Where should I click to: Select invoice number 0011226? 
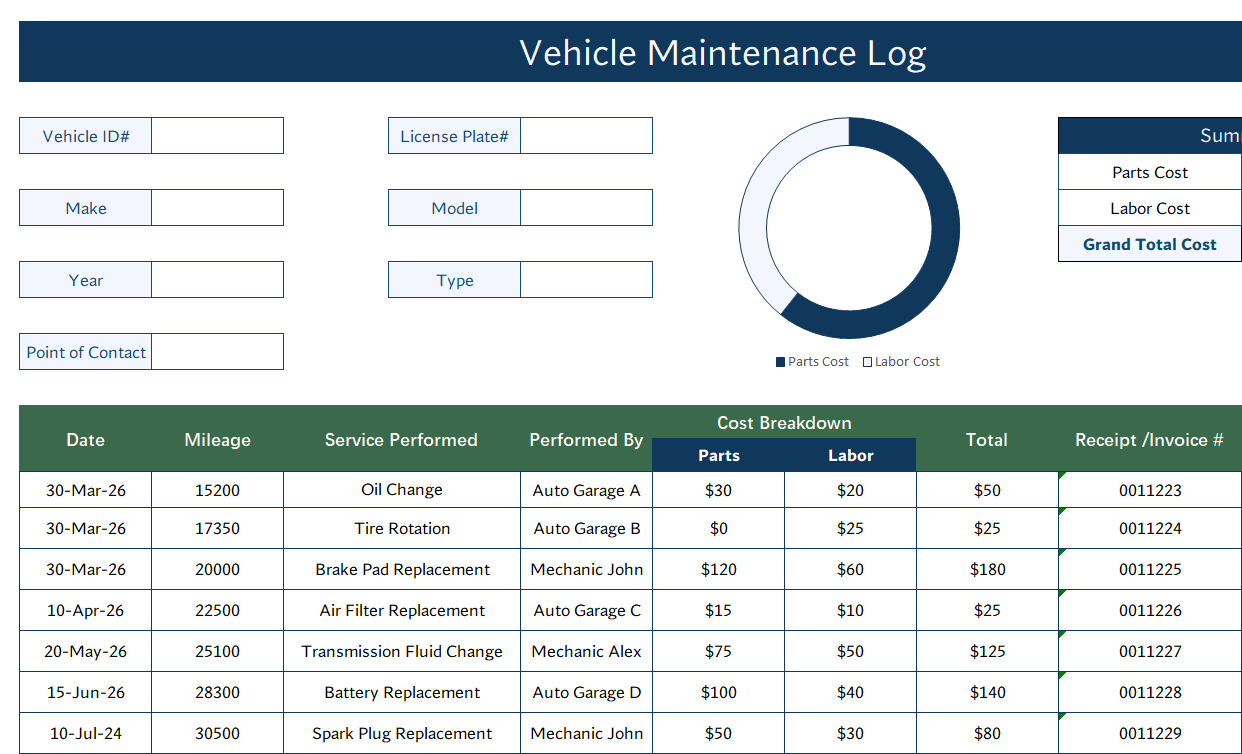(1150, 610)
